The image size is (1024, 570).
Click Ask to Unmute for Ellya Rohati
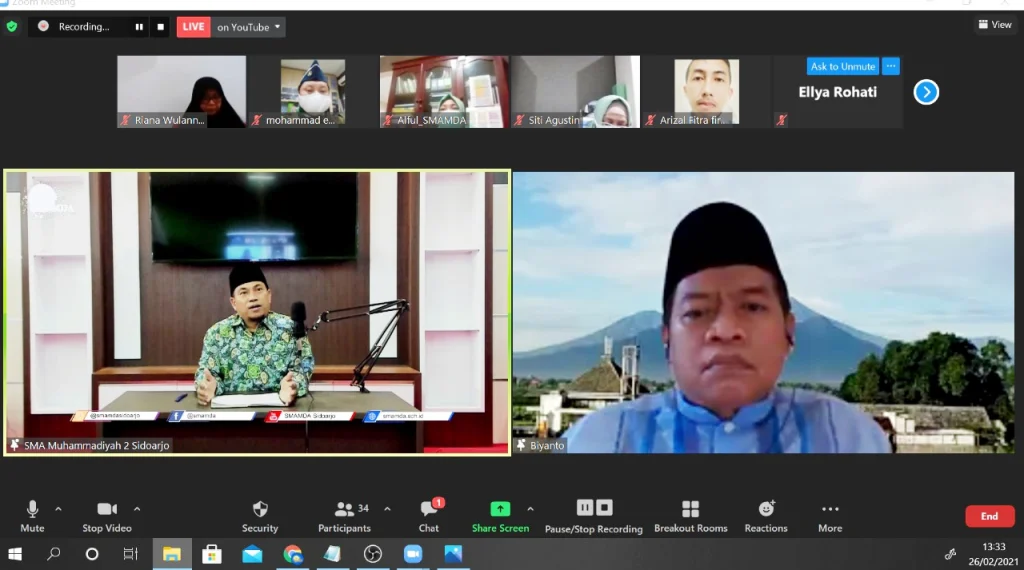click(842, 67)
